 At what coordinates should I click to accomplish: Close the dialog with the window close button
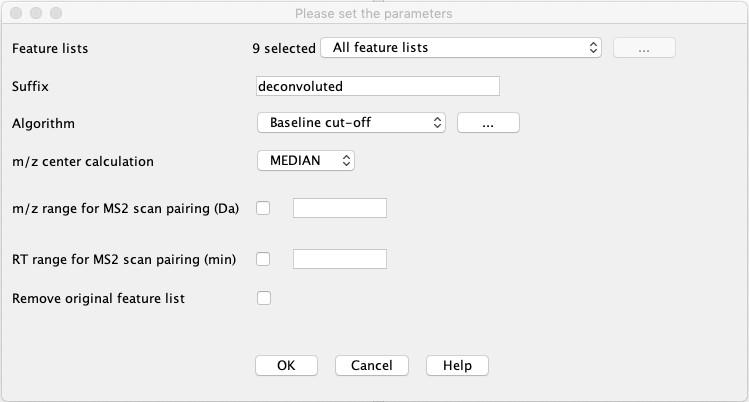pyautogui.click(x=15, y=13)
